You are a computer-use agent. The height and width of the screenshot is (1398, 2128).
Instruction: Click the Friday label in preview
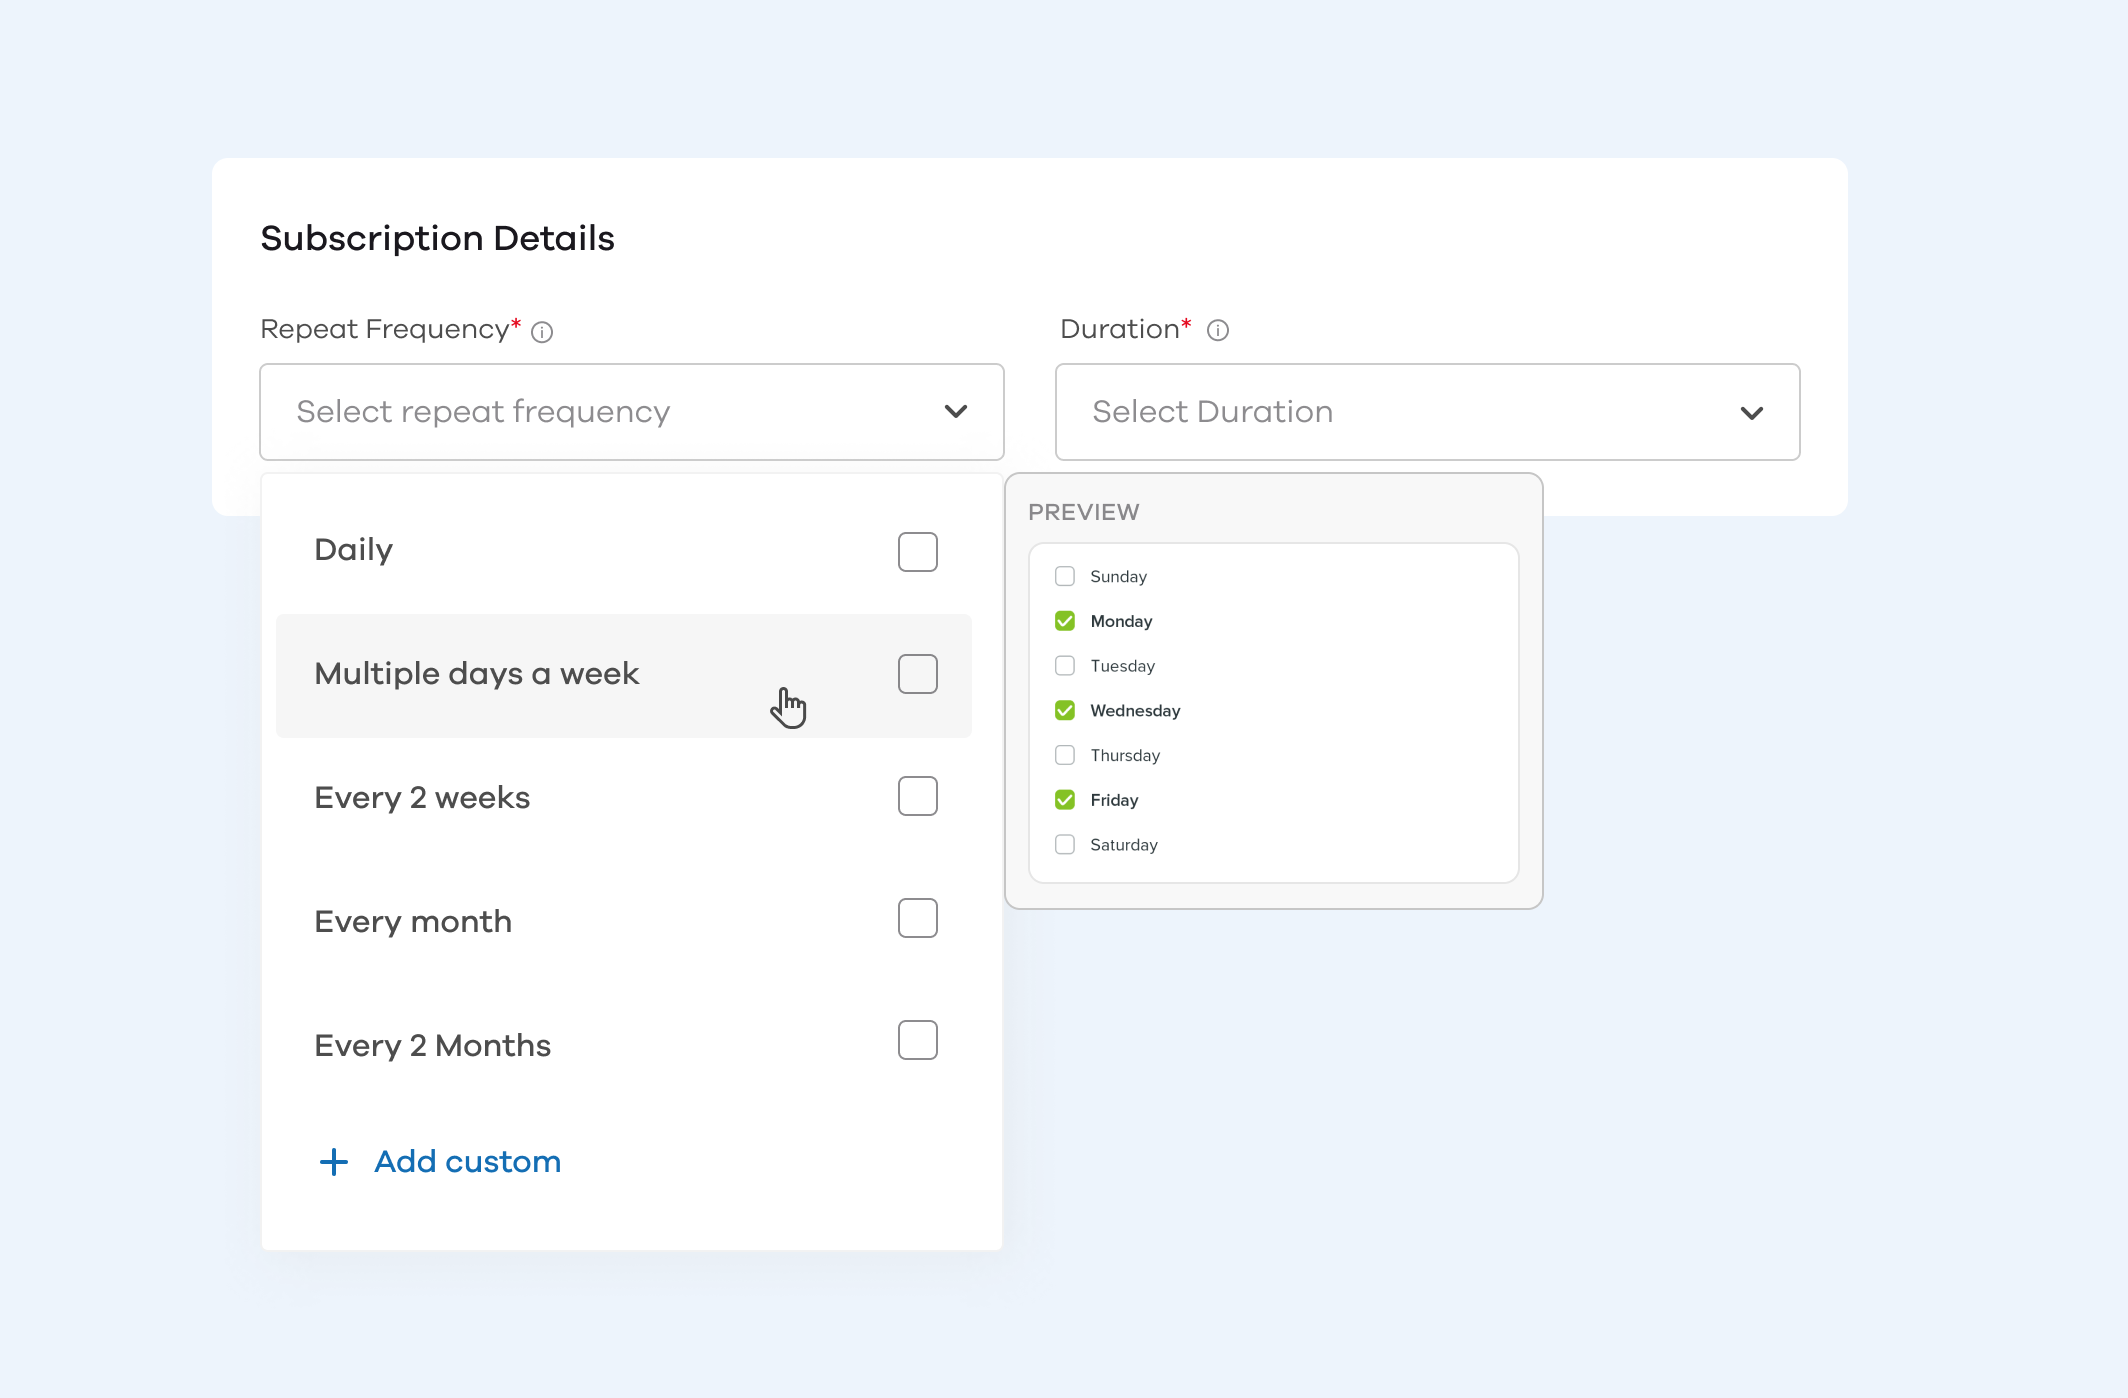(1114, 800)
